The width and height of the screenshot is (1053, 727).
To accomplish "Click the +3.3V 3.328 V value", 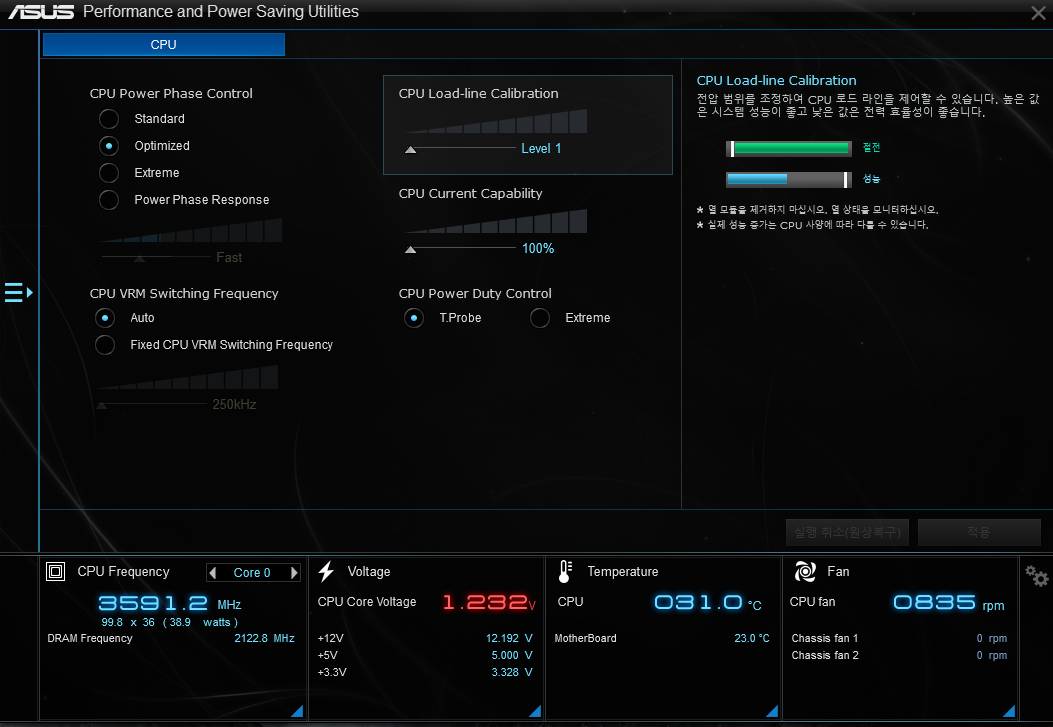I will [512, 672].
